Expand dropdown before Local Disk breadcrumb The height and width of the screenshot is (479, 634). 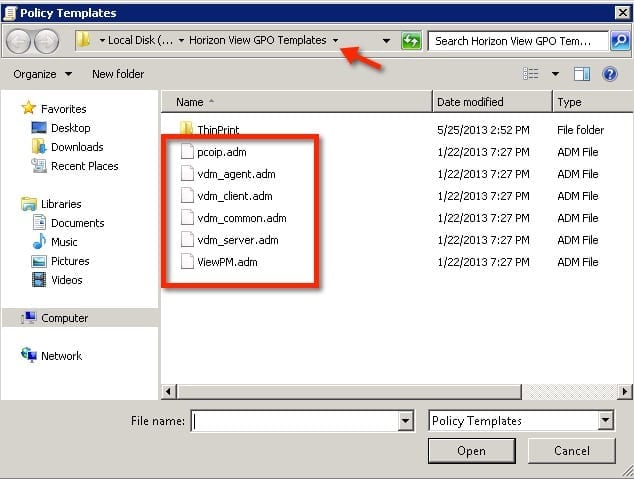[x=102, y=40]
